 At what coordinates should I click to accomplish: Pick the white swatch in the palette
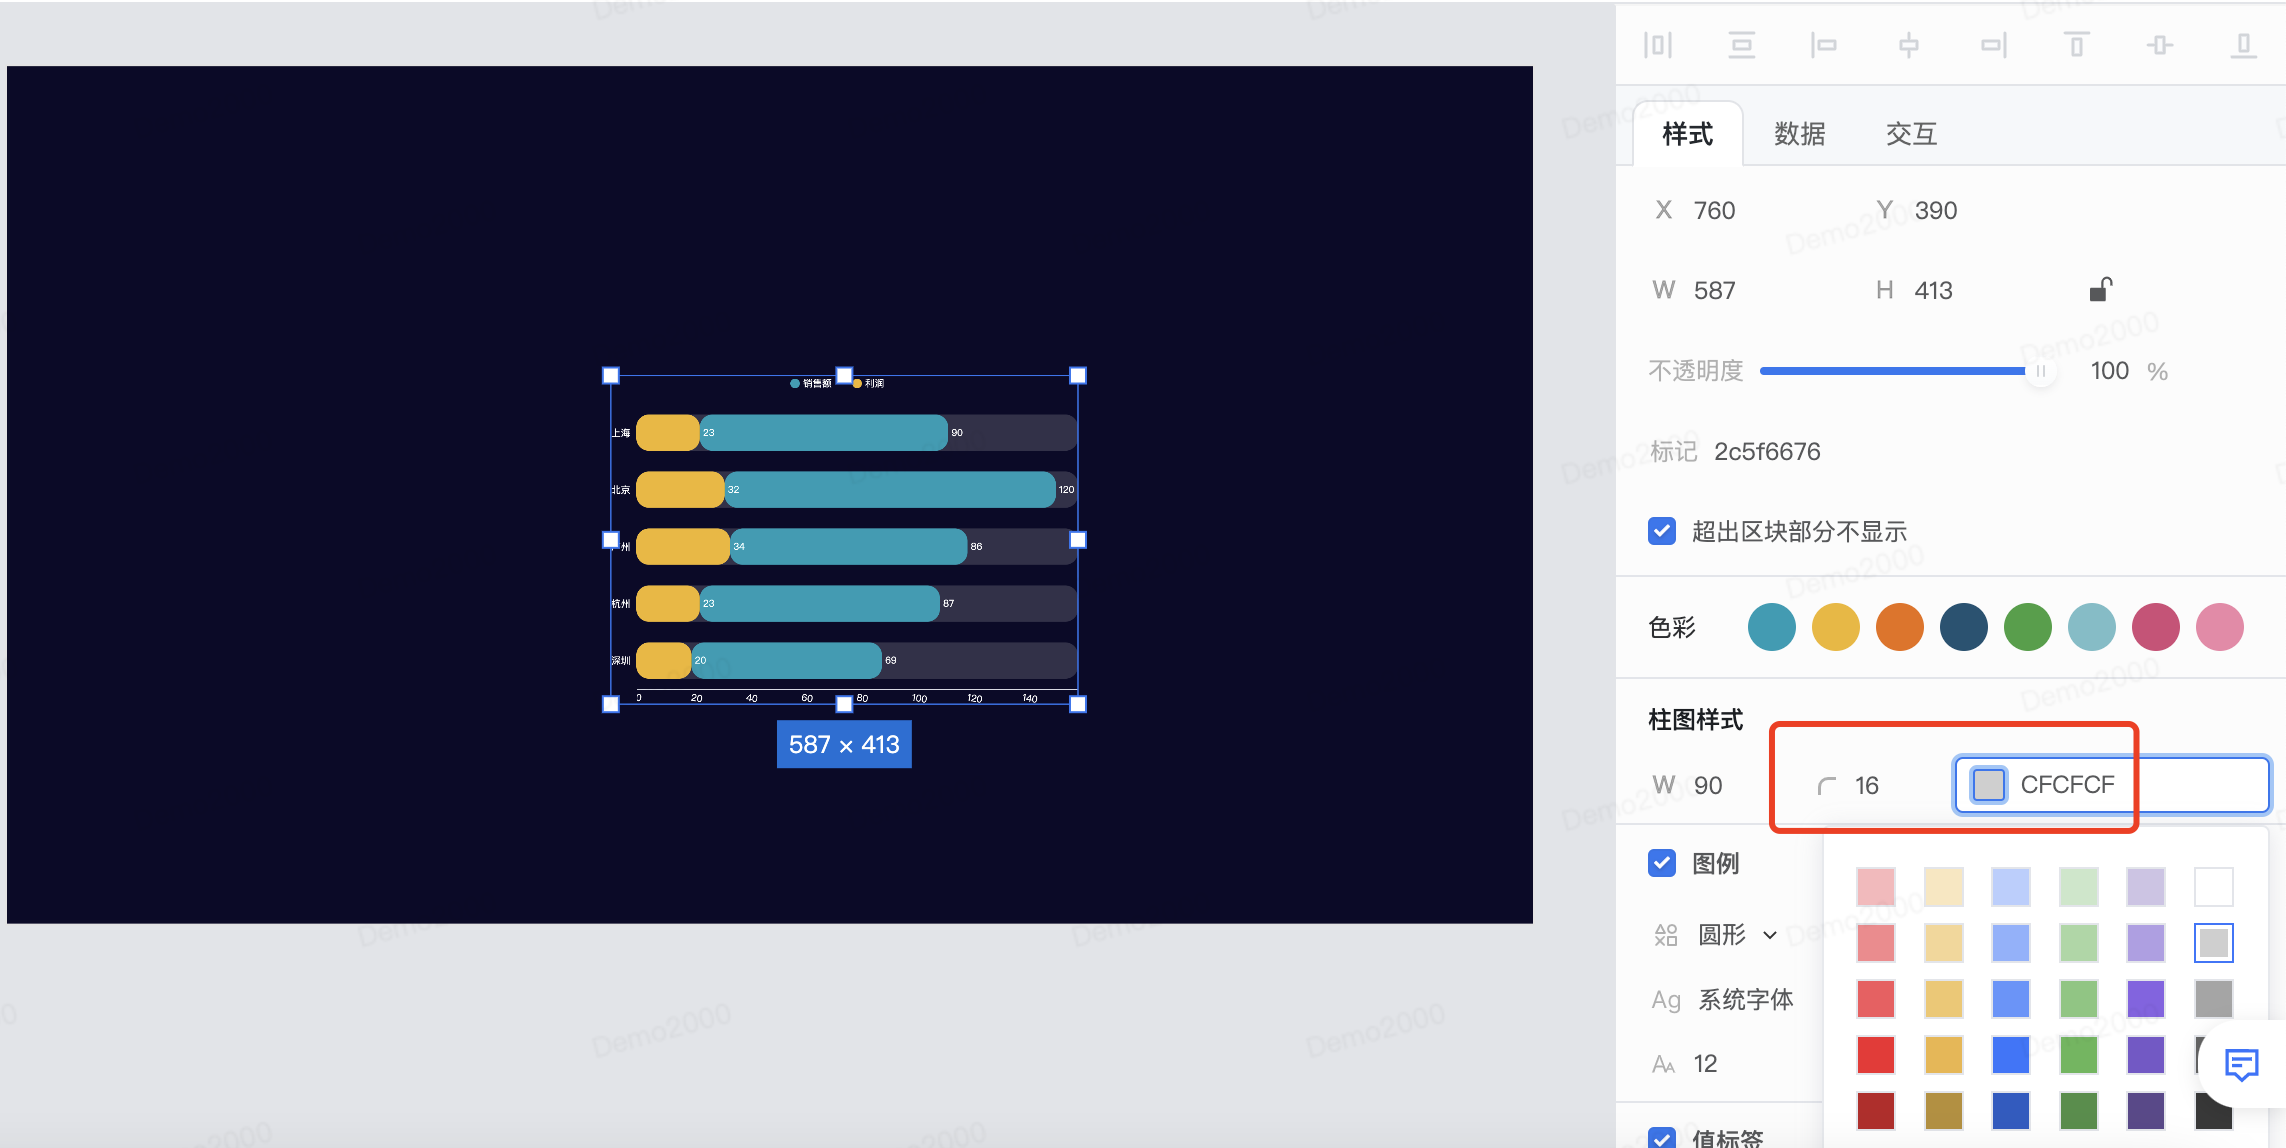[x=2213, y=887]
